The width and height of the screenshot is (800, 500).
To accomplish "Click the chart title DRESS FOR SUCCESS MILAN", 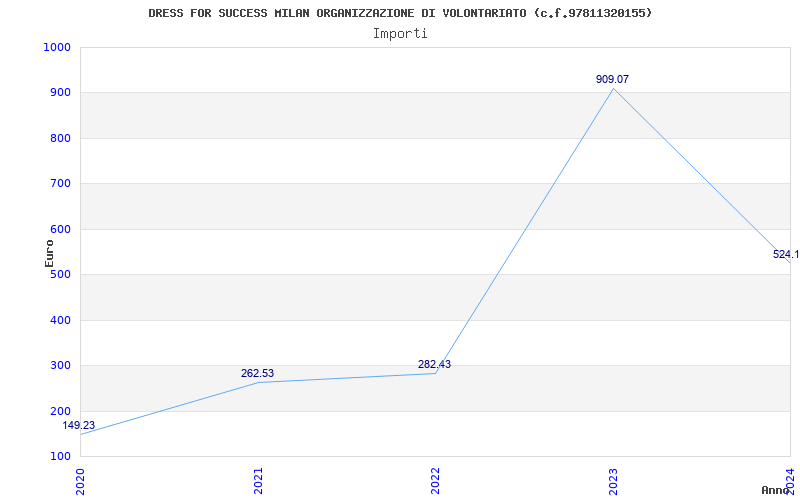I will pyautogui.click(x=400, y=13).
